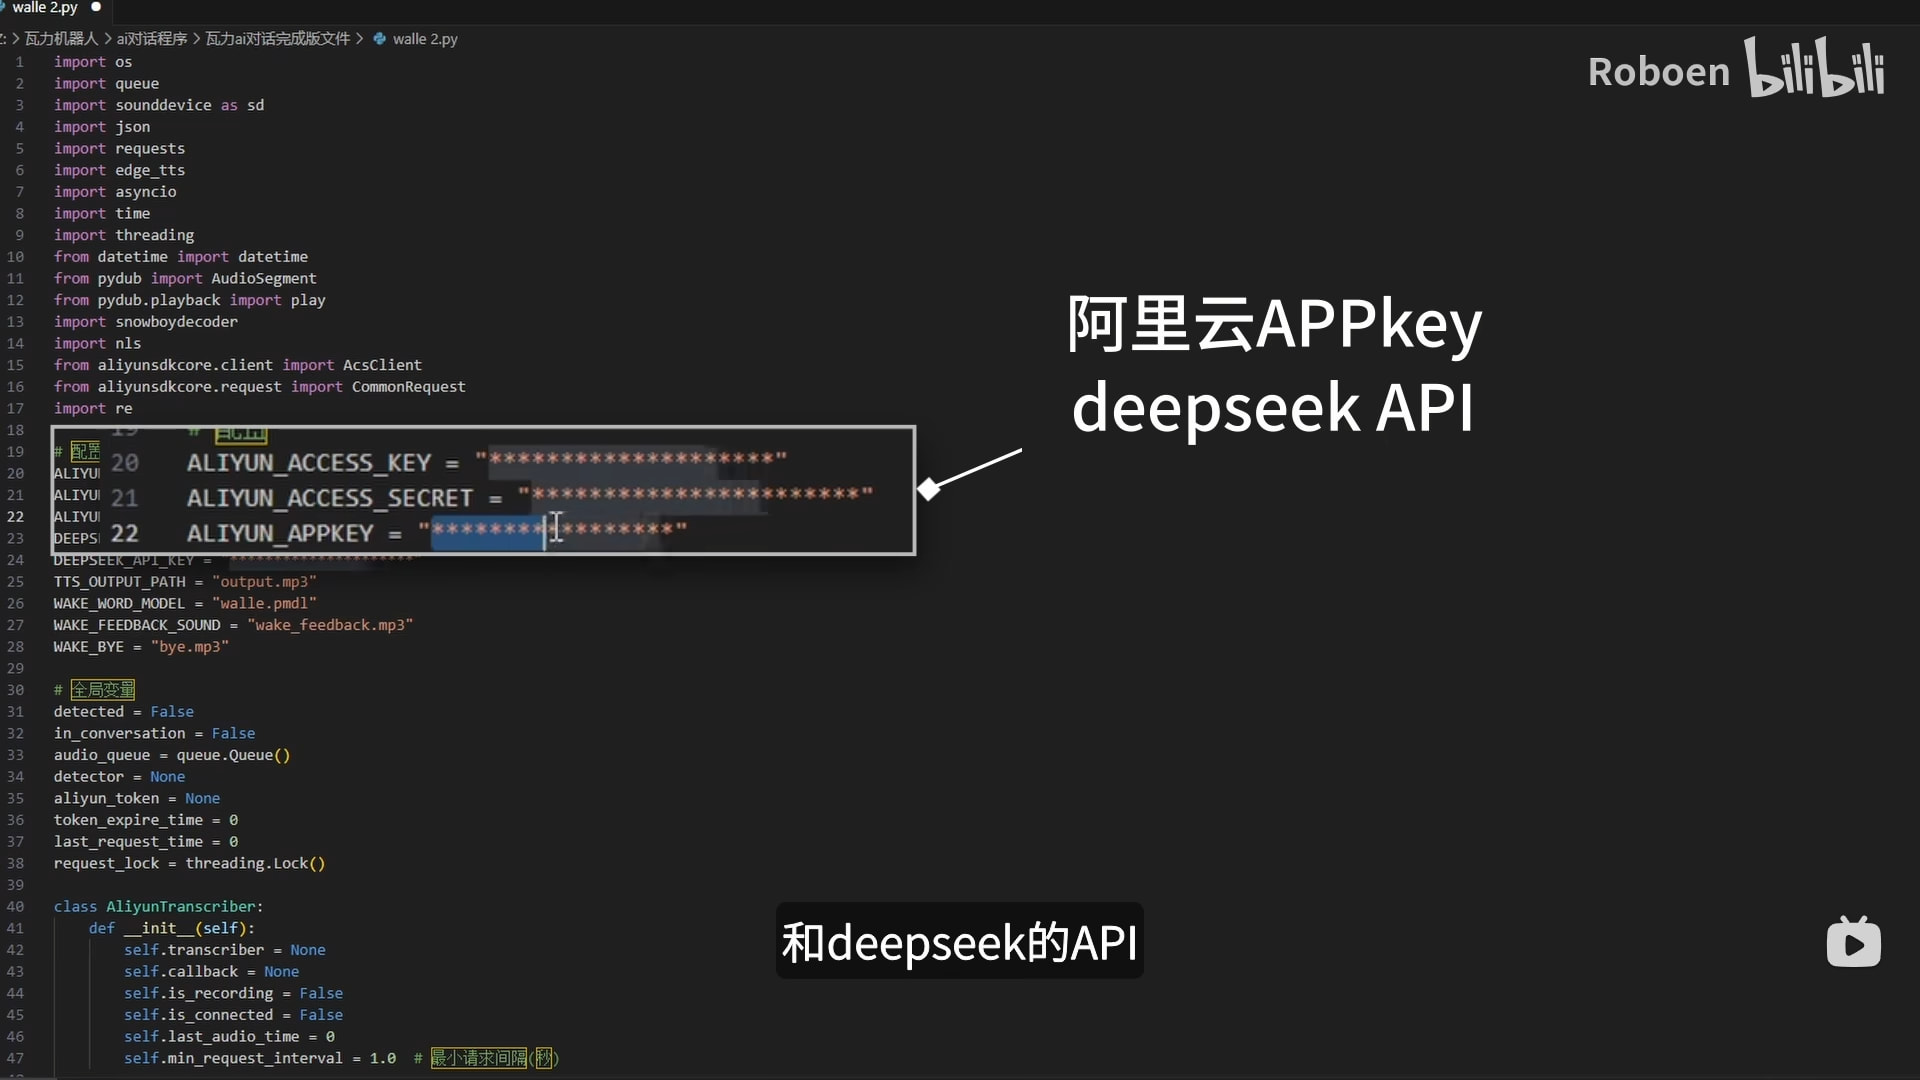Click the white diamond callout marker

(929, 489)
